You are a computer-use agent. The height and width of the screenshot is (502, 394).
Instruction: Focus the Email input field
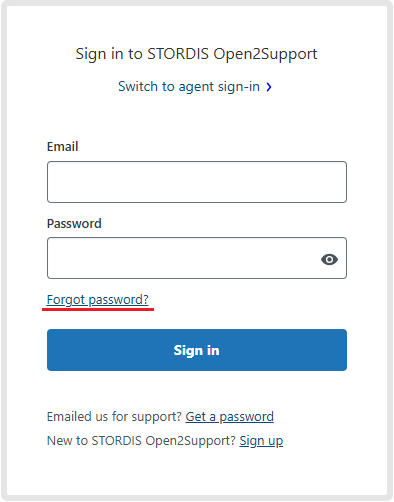pos(197,182)
